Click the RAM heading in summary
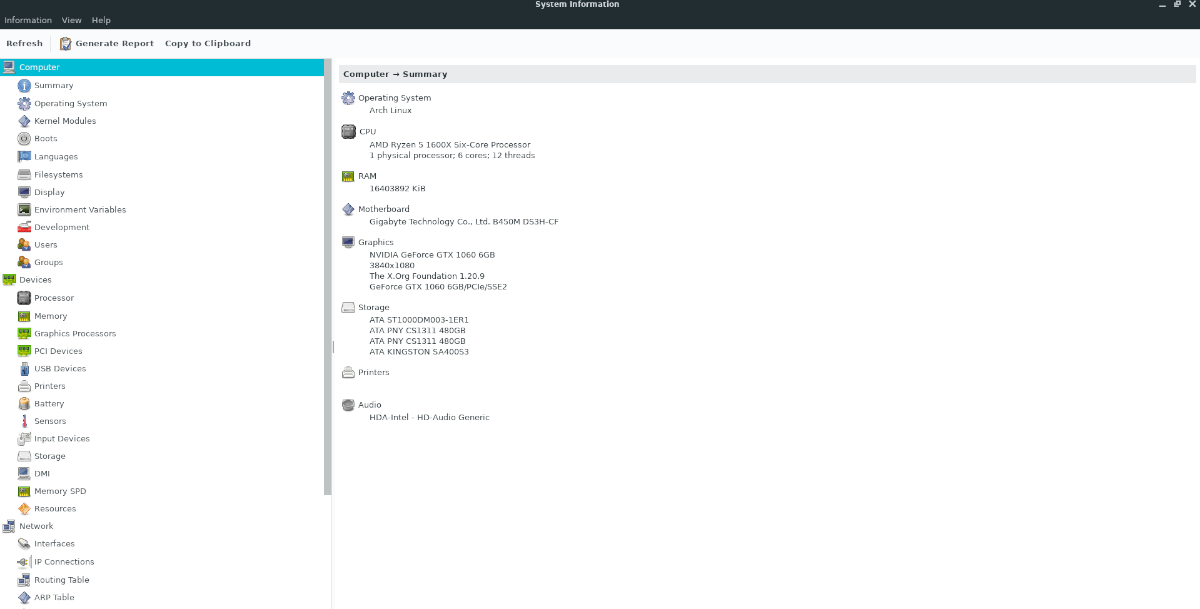This screenshot has width=1200, height=609. tap(367, 176)
